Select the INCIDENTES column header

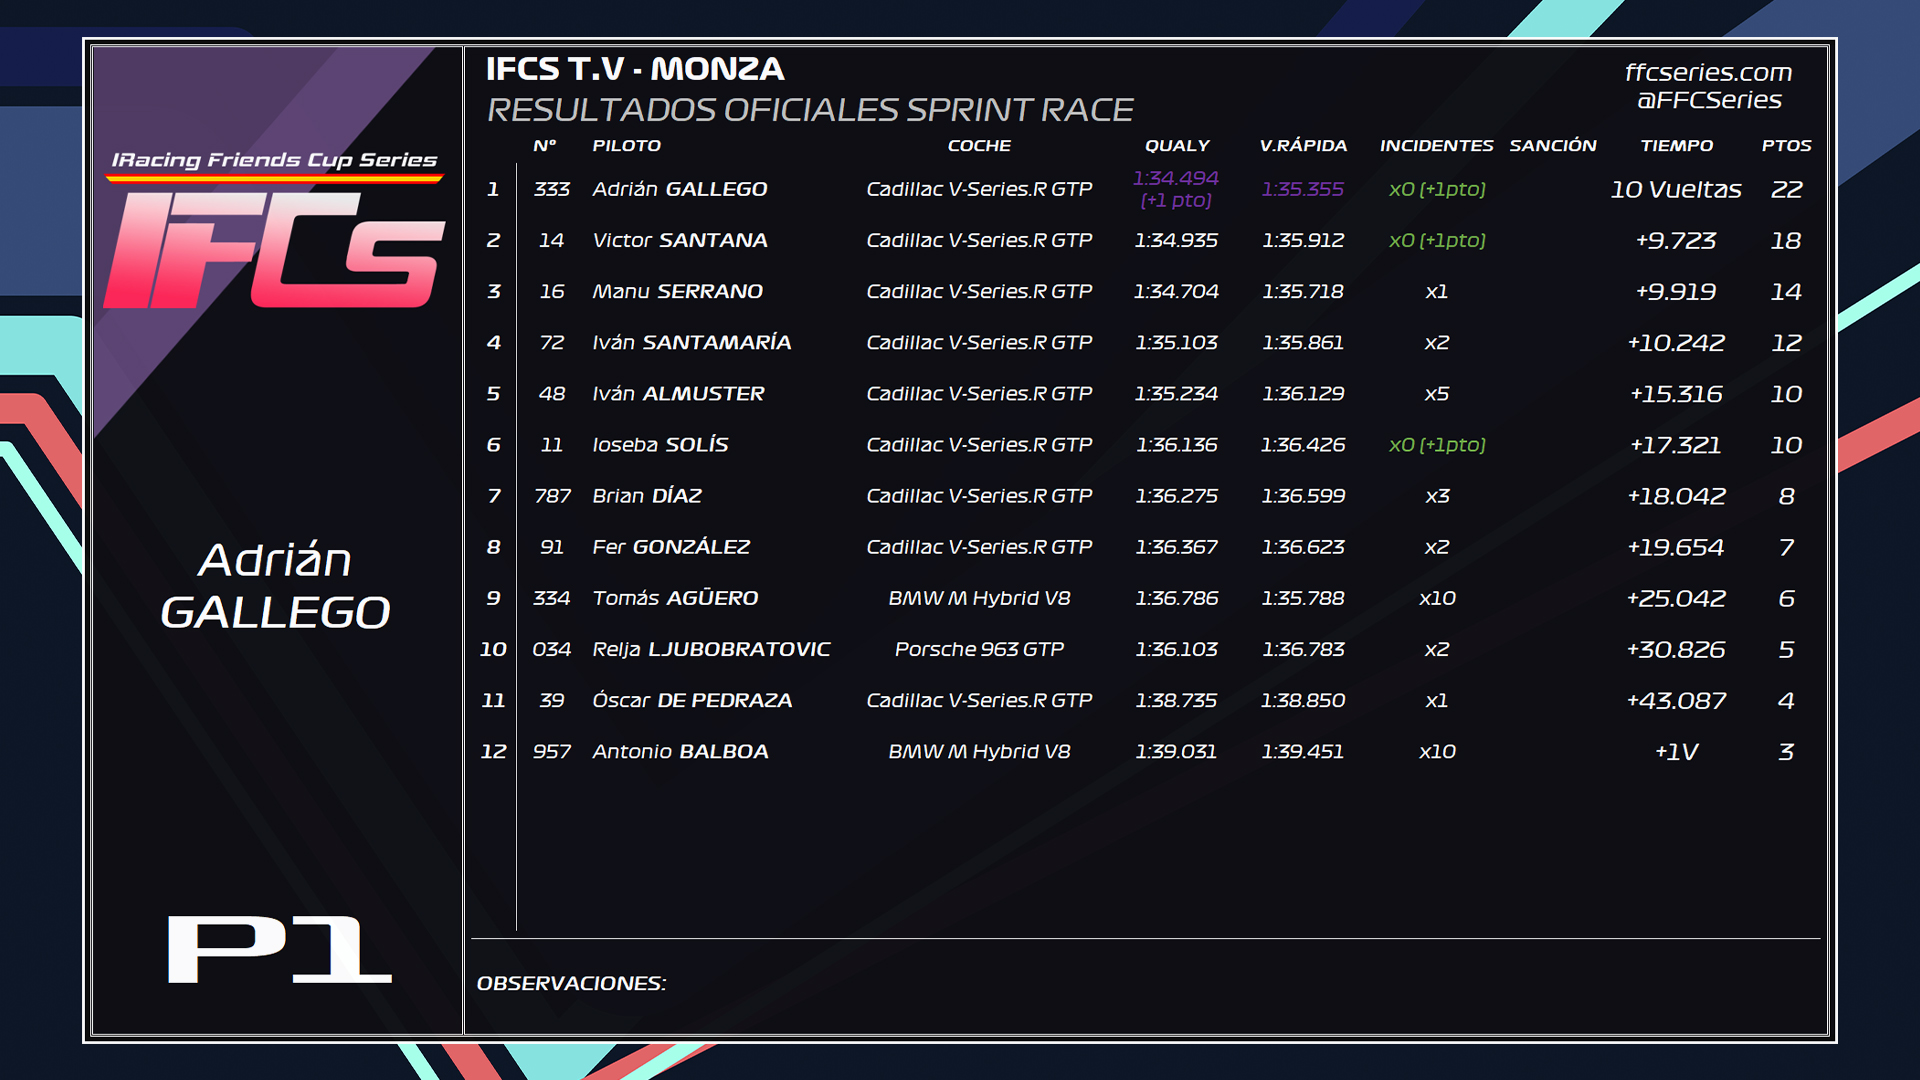coord(1436,145)
